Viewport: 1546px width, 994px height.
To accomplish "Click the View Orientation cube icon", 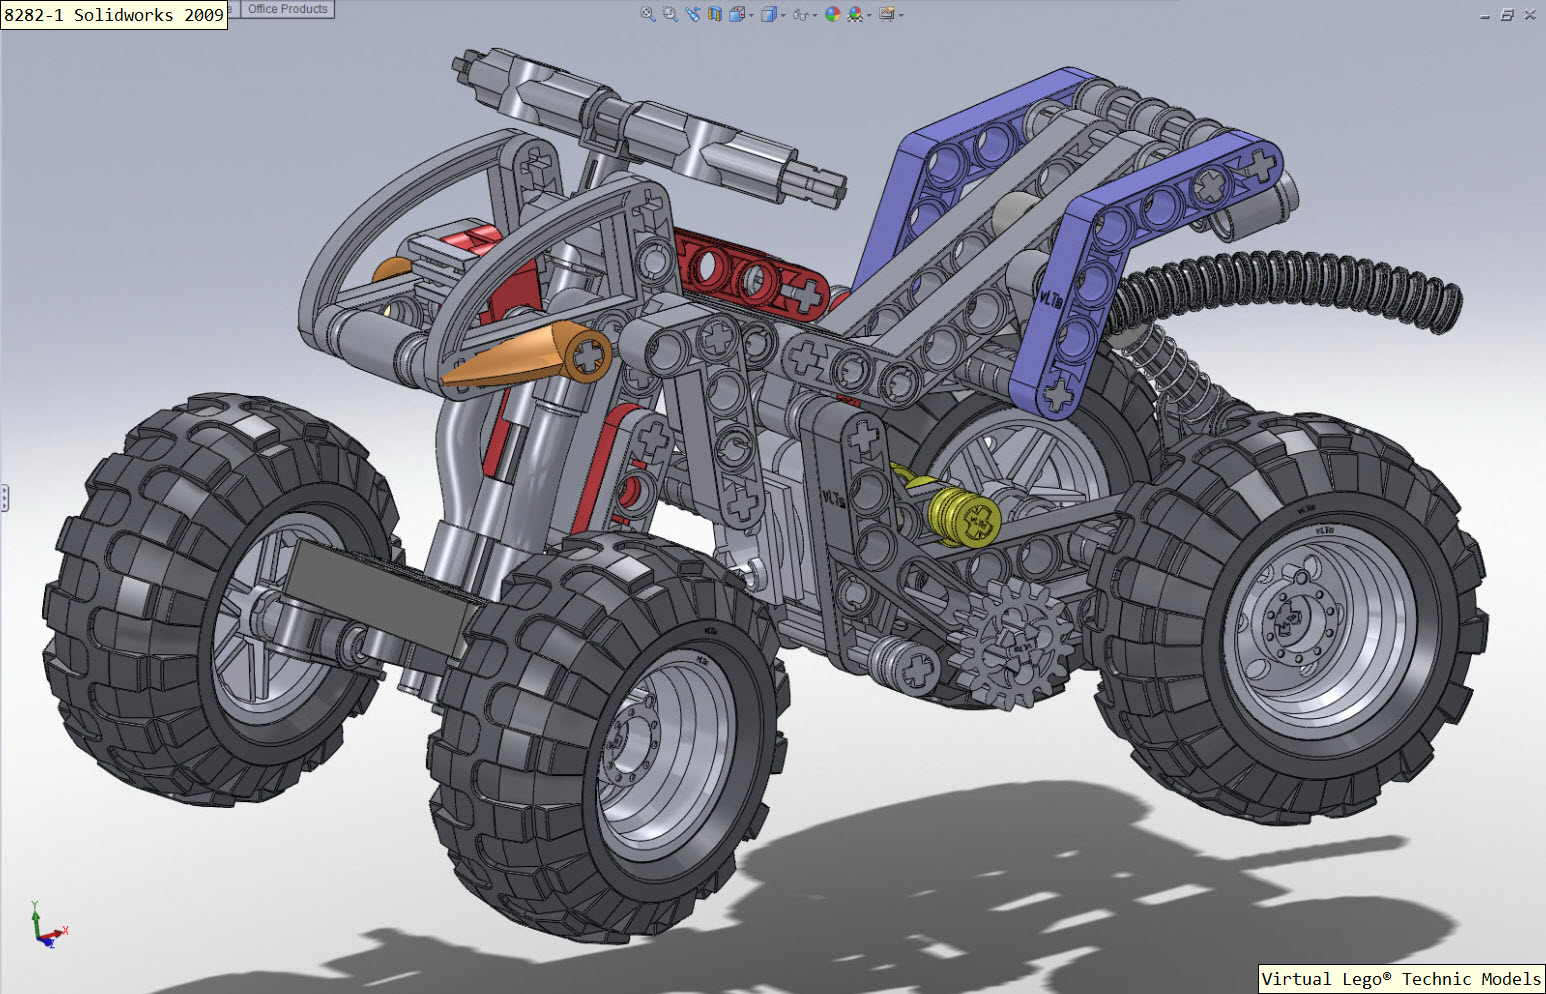I will pos(737,14).
